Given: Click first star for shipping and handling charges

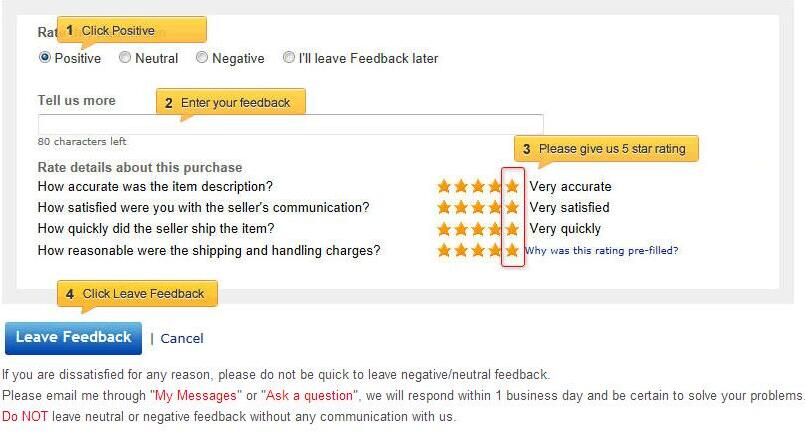Looking at the screenshot, I should [x=445, y=250].
